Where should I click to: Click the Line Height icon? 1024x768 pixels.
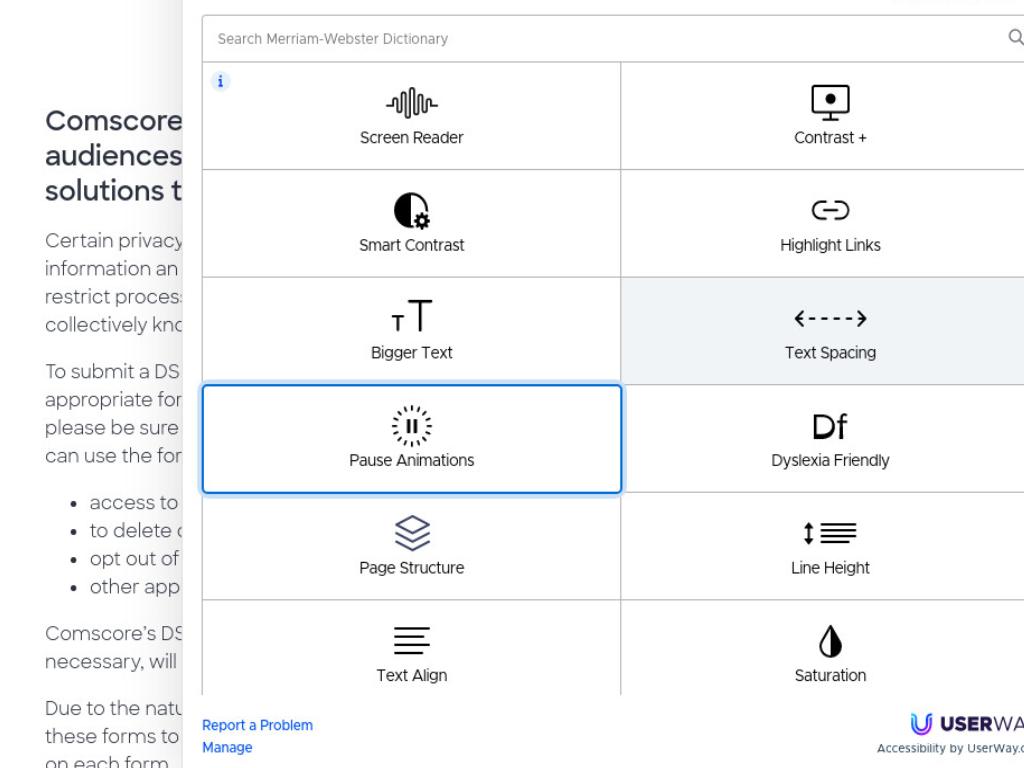(x=830, y=533)
